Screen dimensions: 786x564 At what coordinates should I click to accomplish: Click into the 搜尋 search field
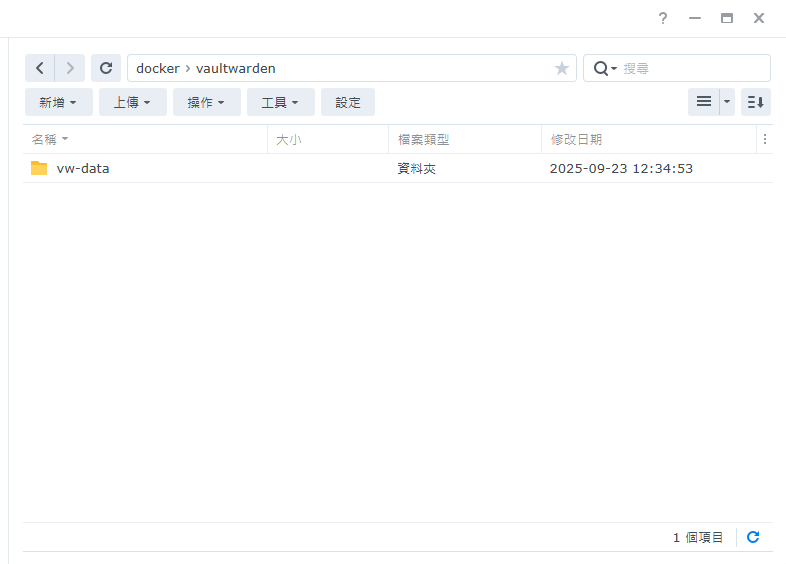[692, 68]
